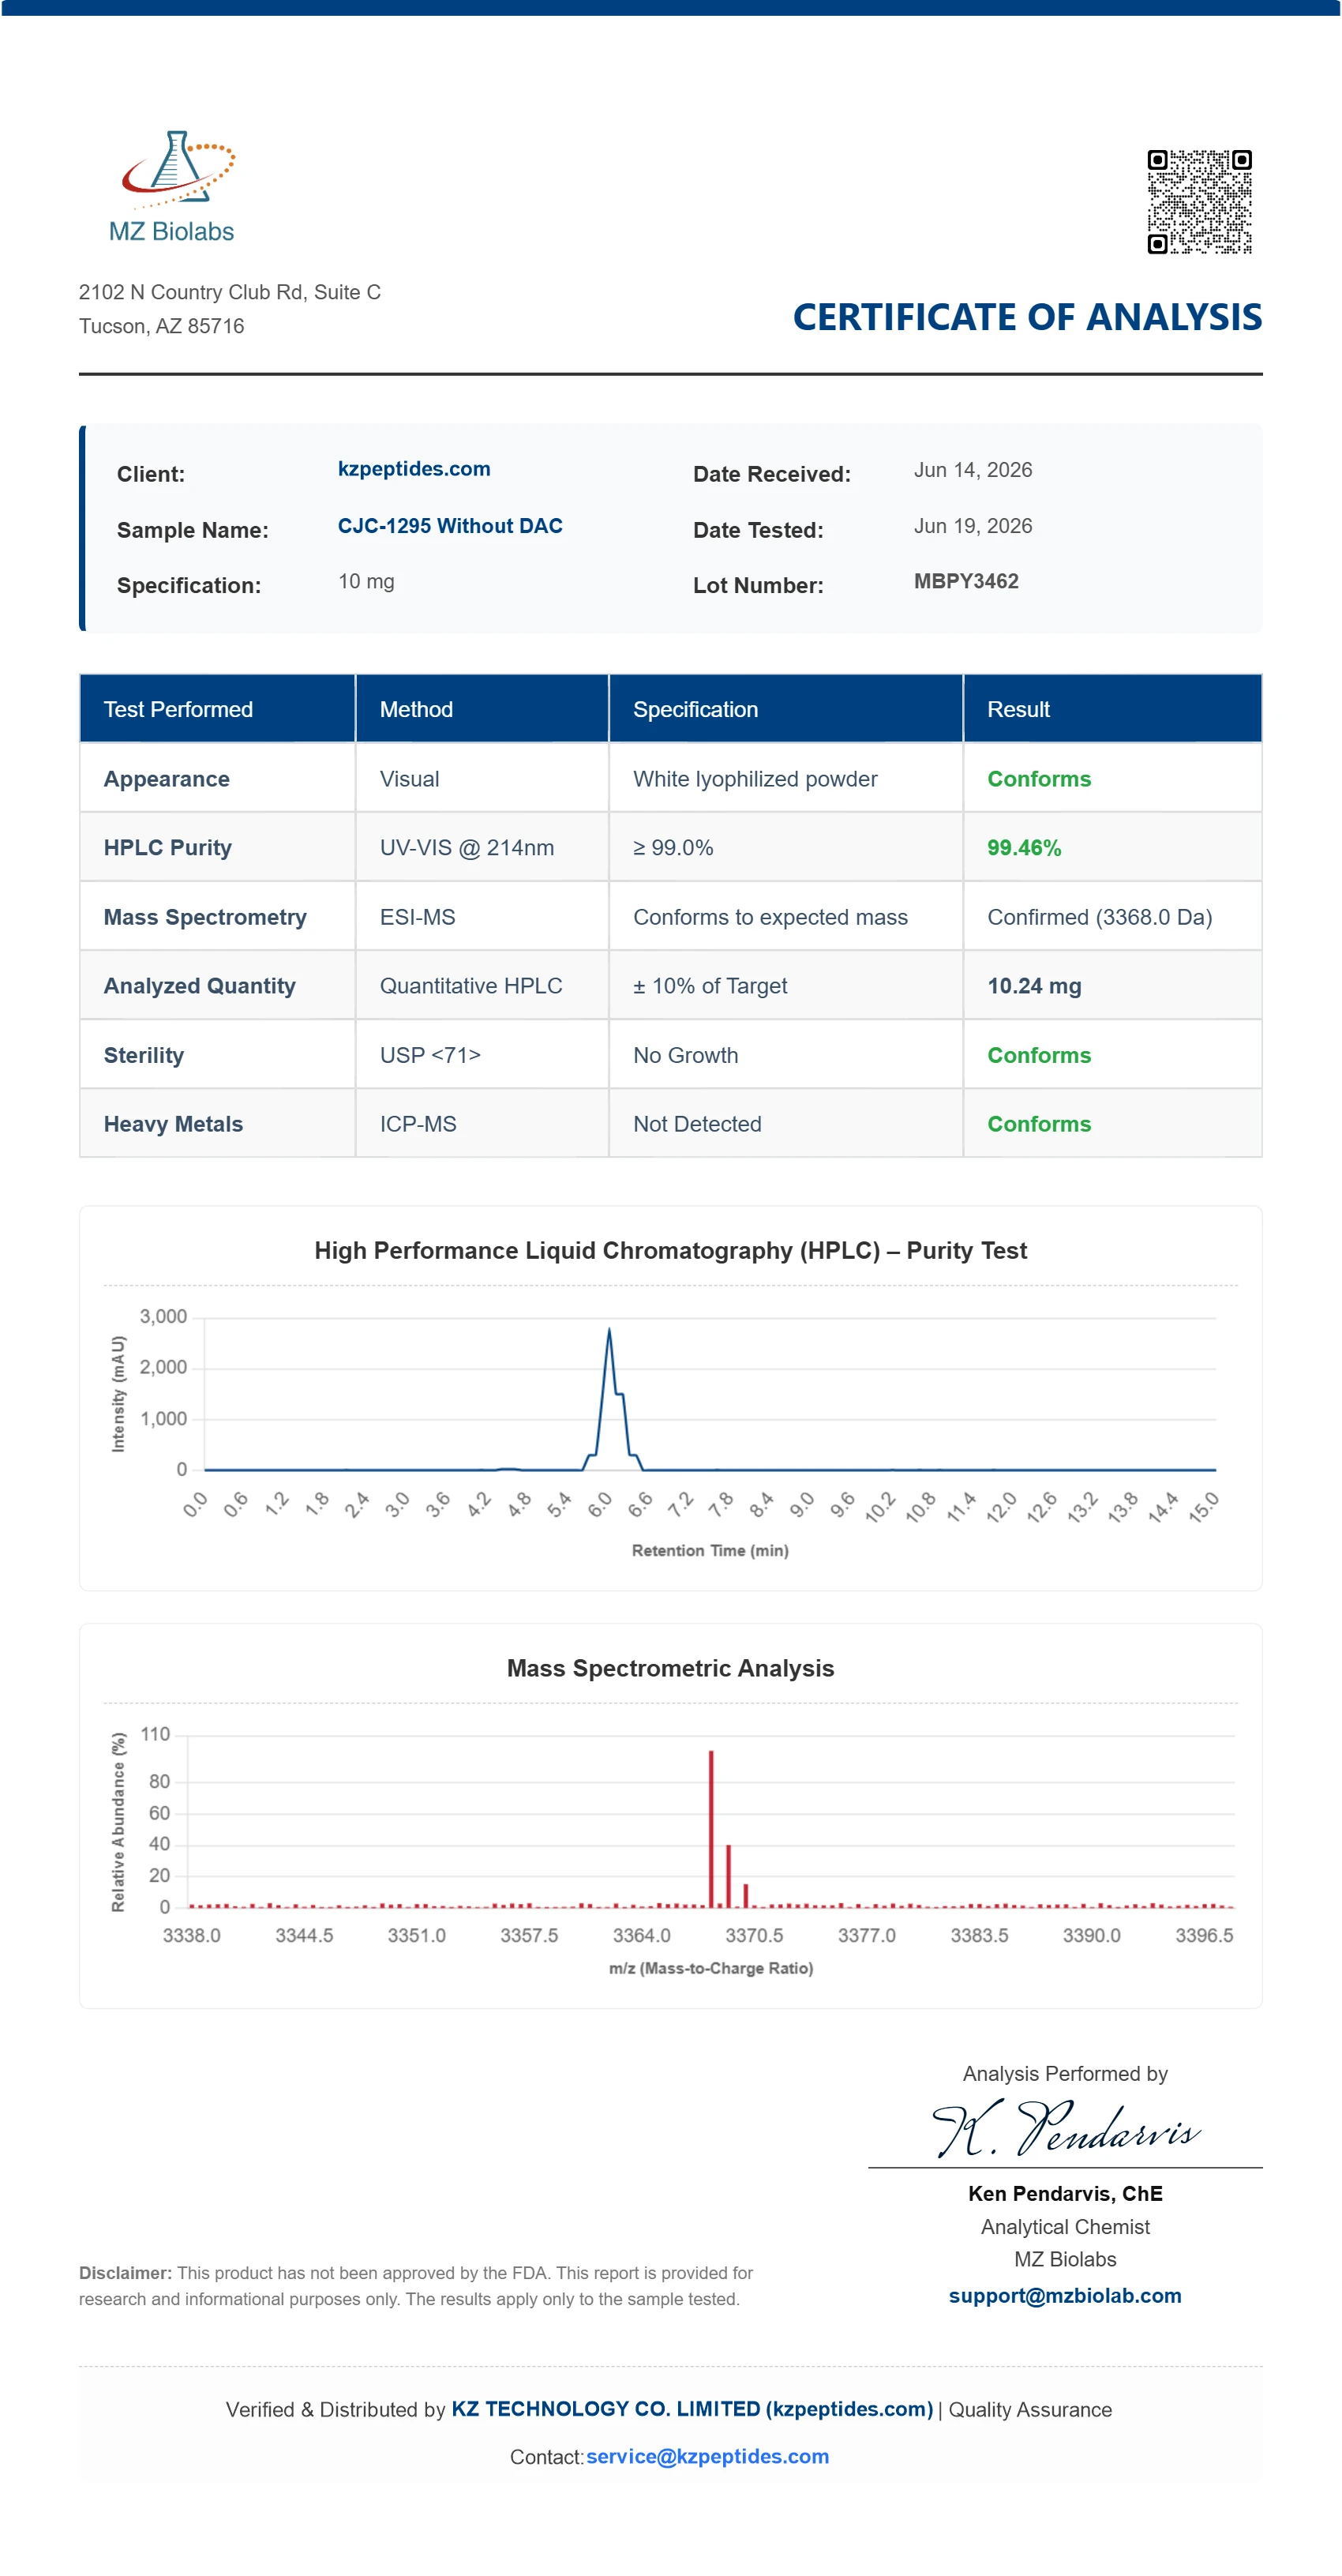This screenshot has height=2576, width=1342.
Task: Click the Tucson, AZ 85716 address line
Action: click(x=161, y=326)
